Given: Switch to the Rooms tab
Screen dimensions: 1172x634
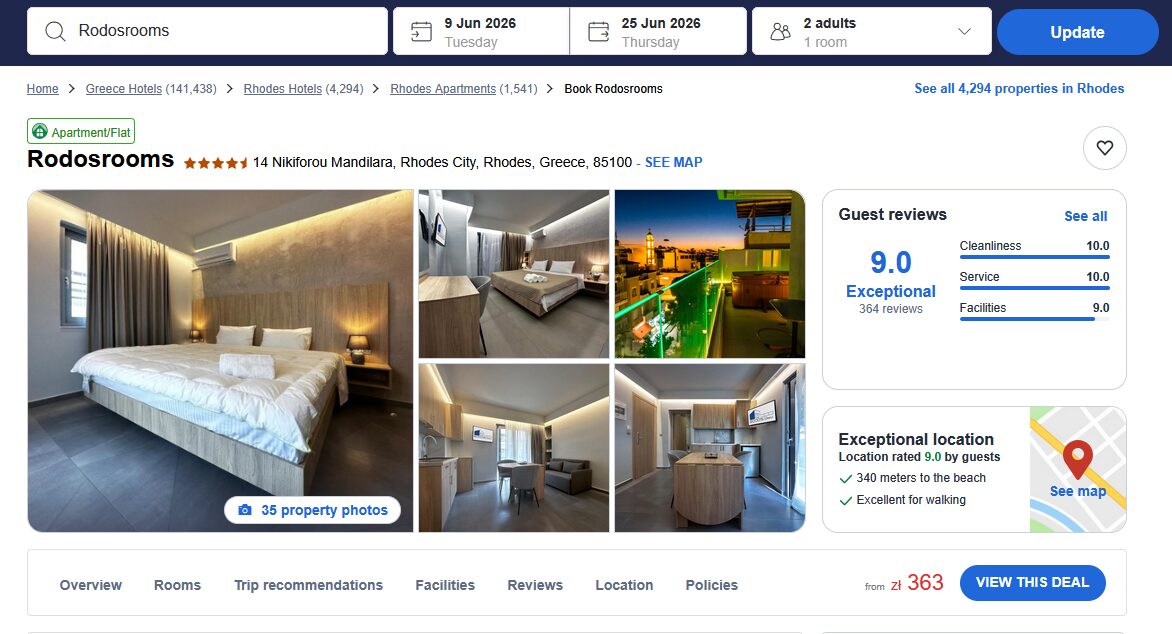Looking at the screenshot, I should (x=177, y=585).
